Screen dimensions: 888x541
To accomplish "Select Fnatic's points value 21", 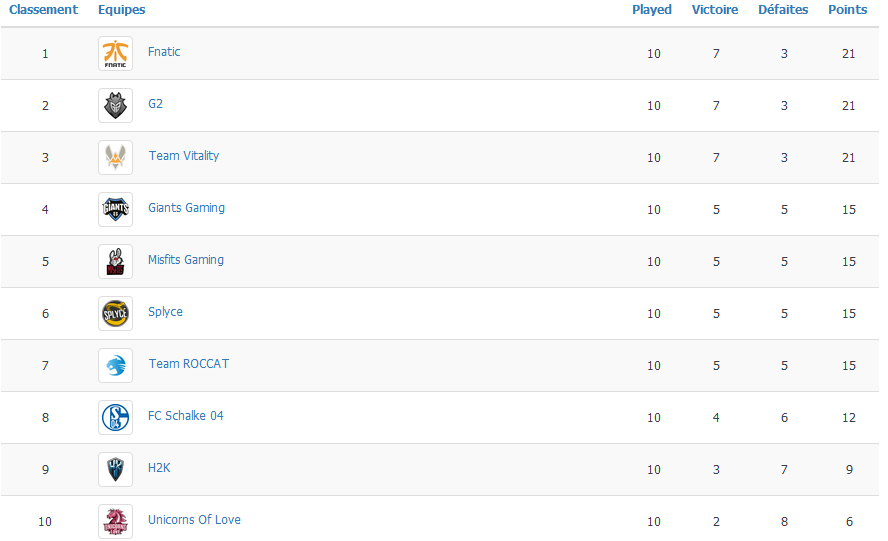I will 848,54.
